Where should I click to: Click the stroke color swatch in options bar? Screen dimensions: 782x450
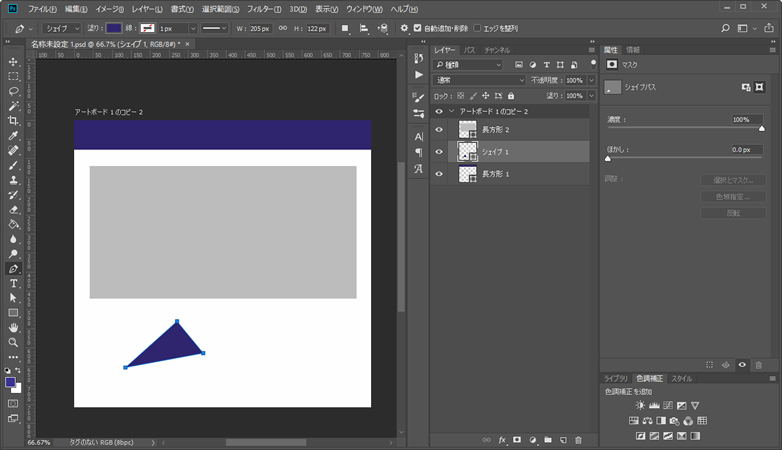(147, 28)
